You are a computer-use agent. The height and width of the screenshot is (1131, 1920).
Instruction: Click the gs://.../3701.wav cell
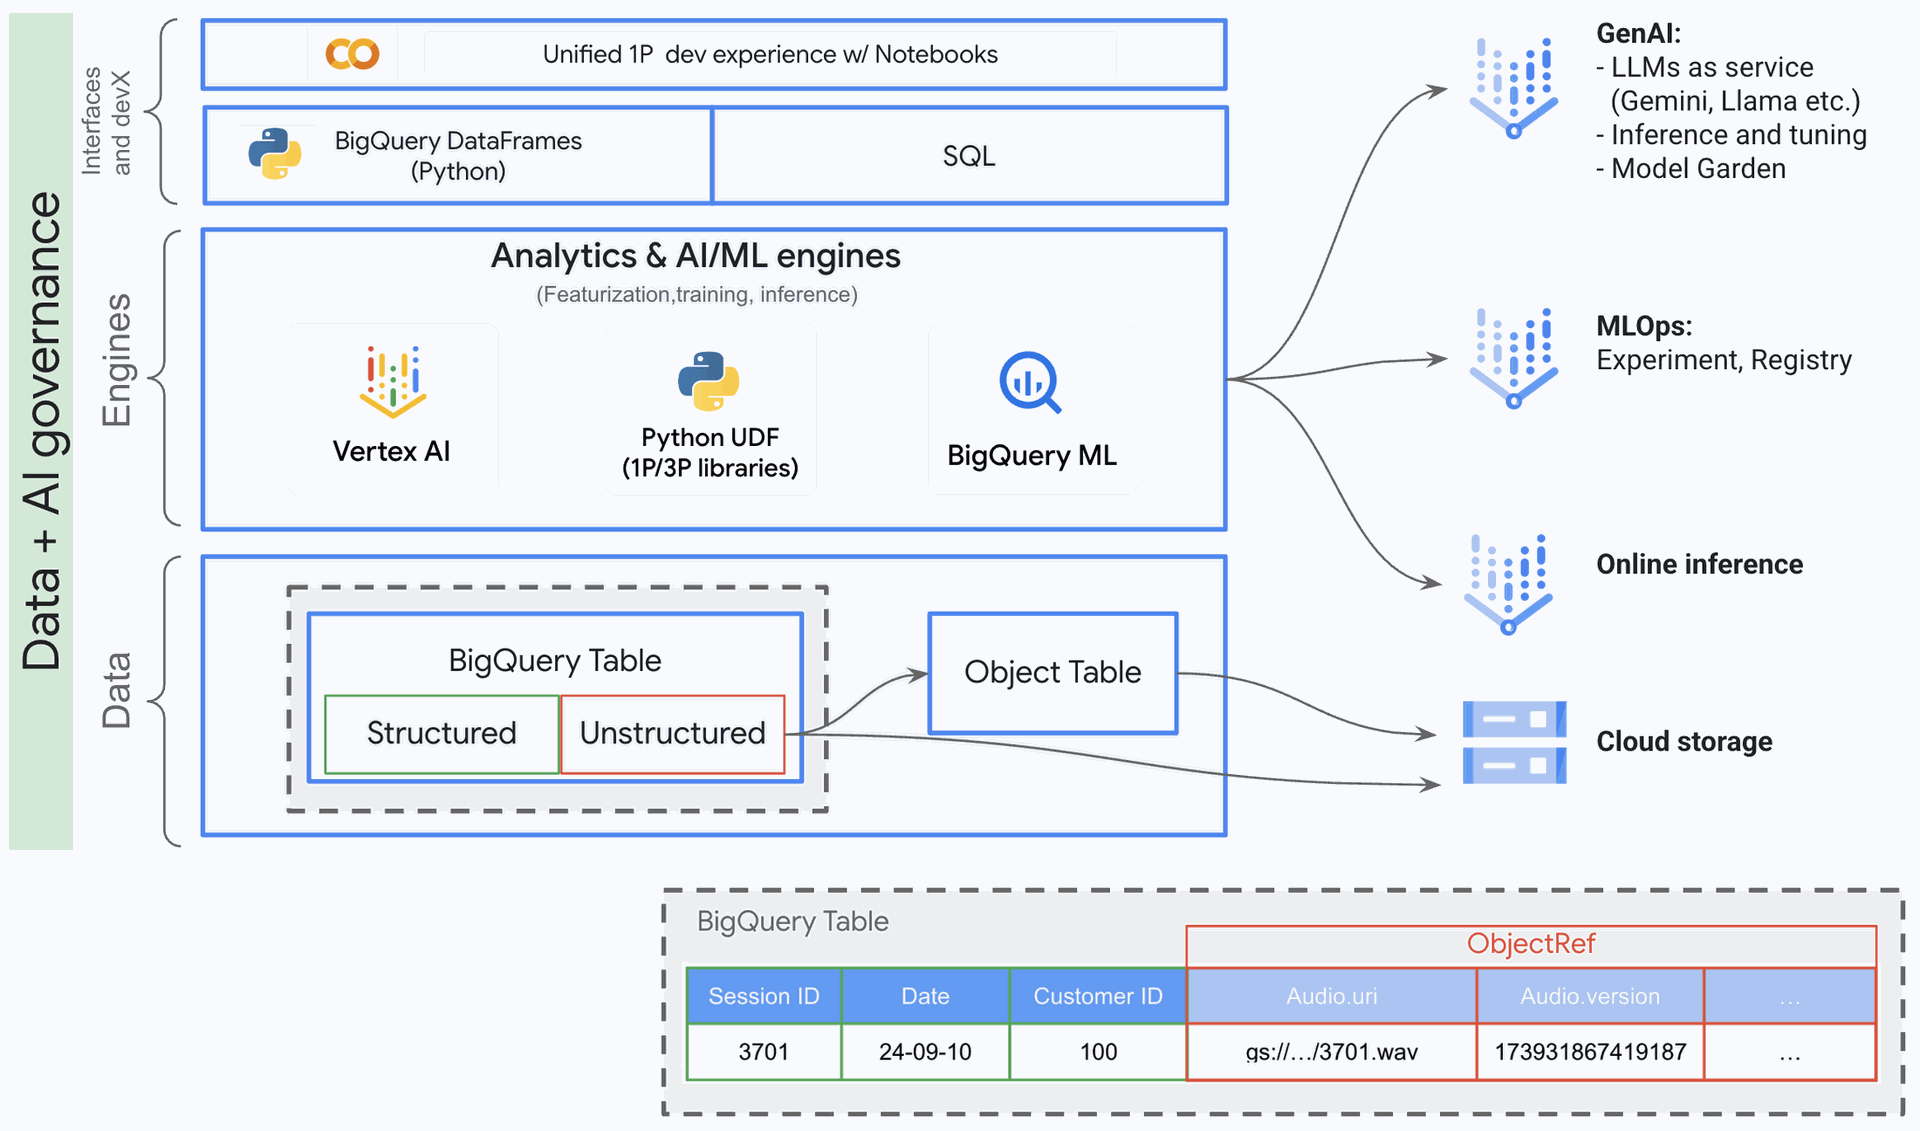pyautogui.click(x=1332, y=1052)
